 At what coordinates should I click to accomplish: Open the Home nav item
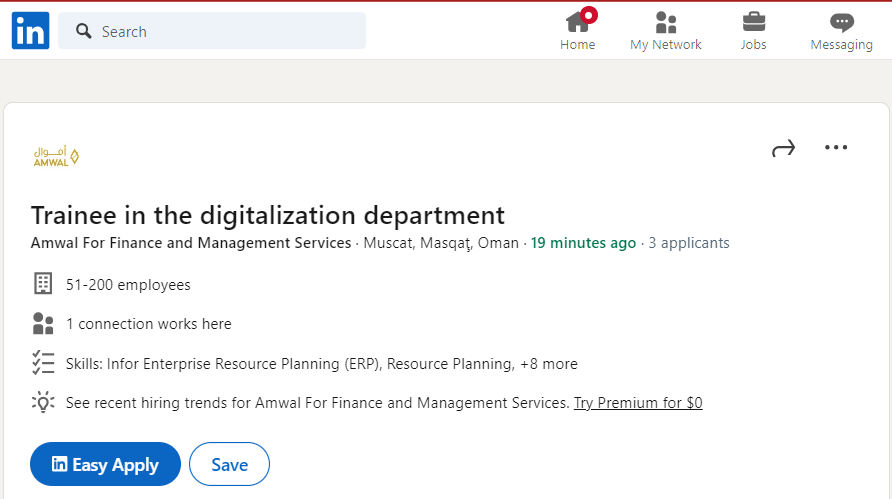[578, 31]
